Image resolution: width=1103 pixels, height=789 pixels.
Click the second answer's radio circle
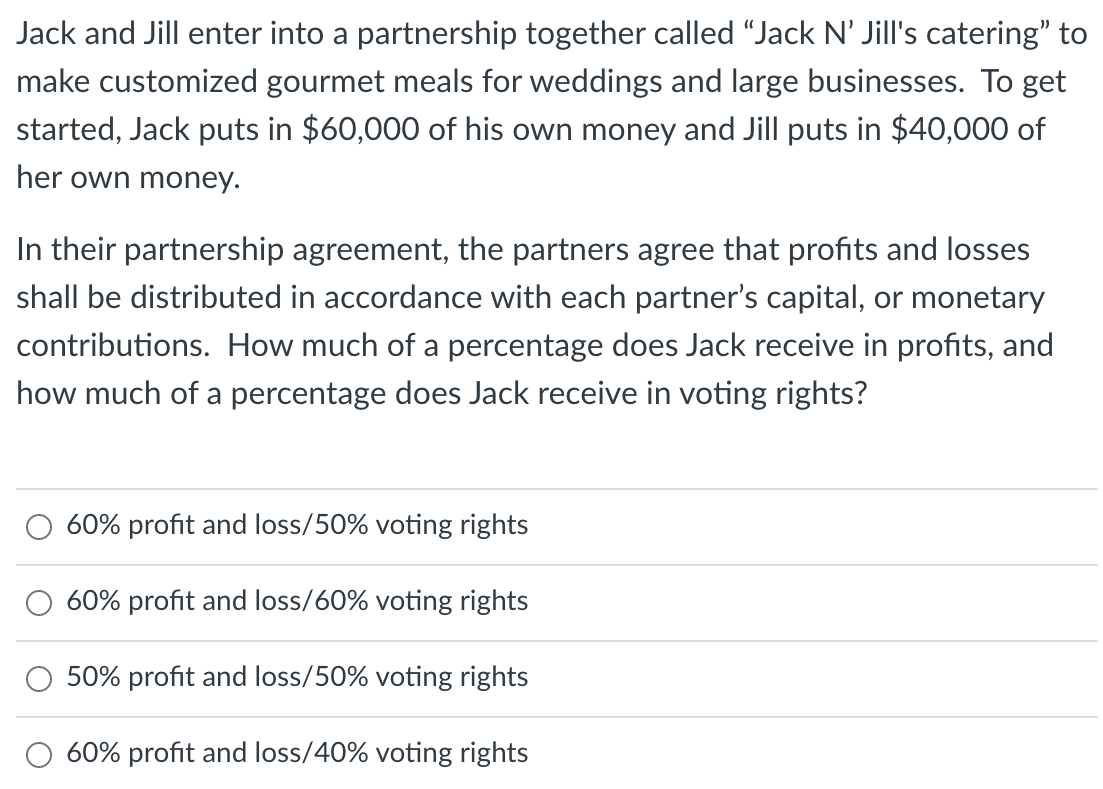pyautogui.click(x=39, y=602)
